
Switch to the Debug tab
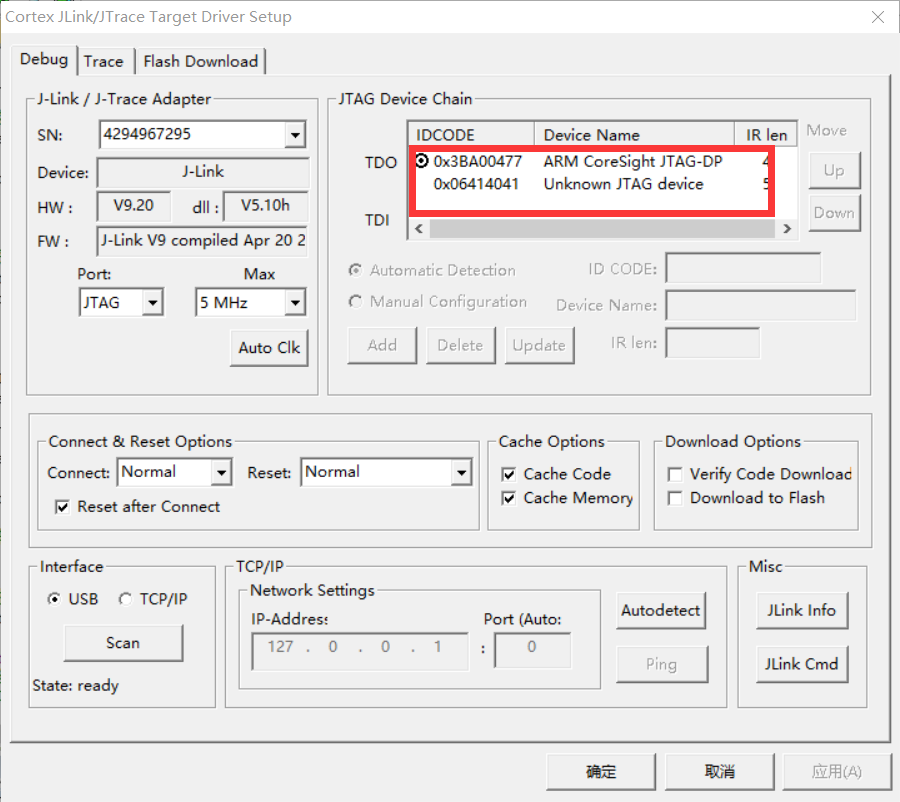pyautogui.click(x=44, y=60)
